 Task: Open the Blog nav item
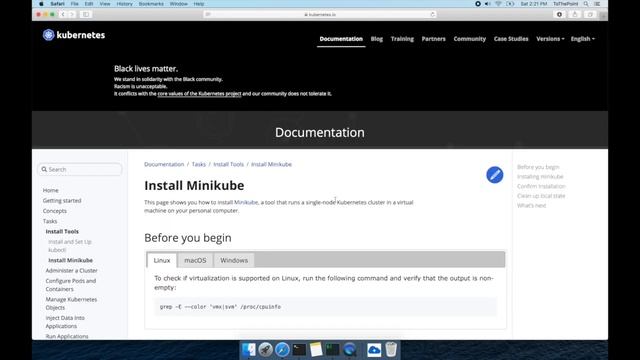tap(377, 39)
